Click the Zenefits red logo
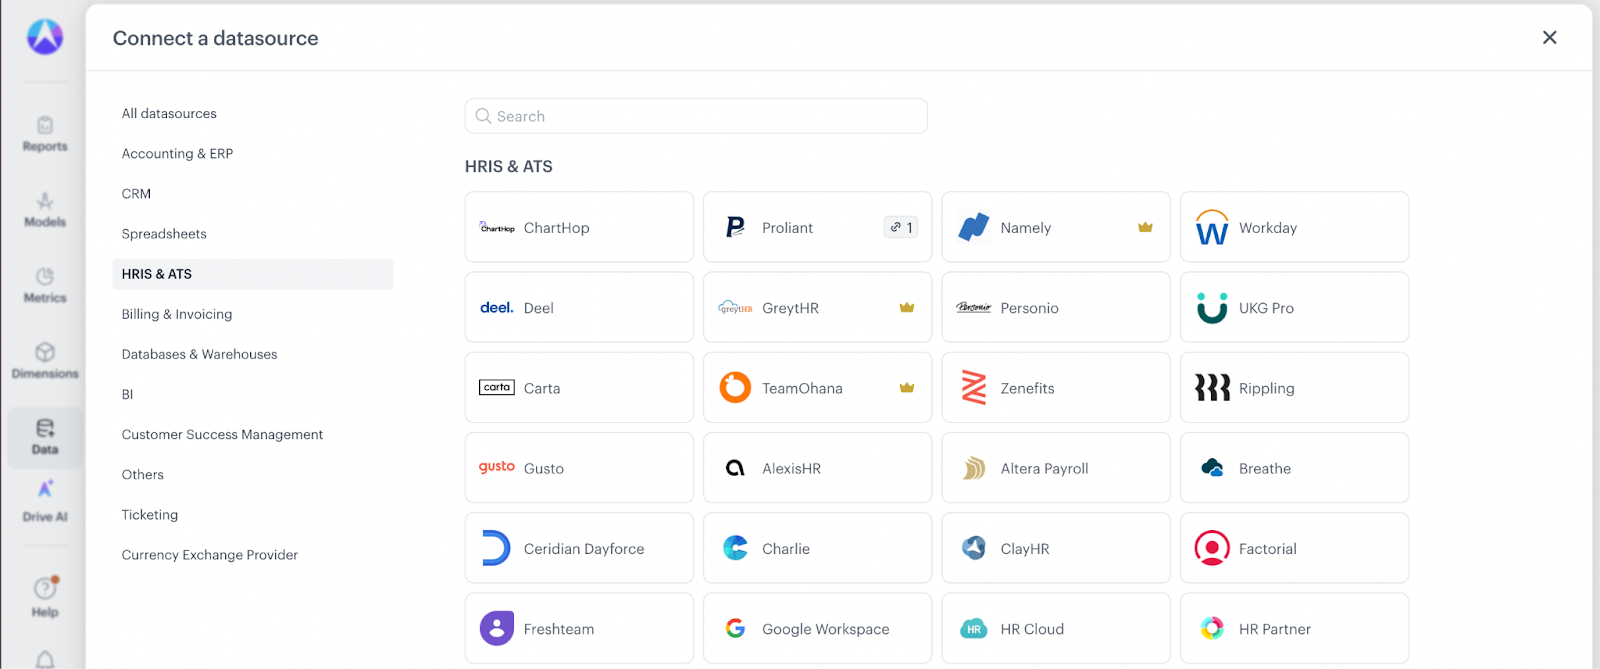This screenshot has height=669, width=1600. tap(974, 387)
